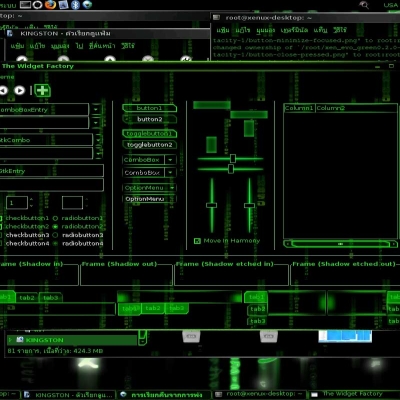400x400 pixels.
Task: Click the Column1 header
Action: coord(299,108)
